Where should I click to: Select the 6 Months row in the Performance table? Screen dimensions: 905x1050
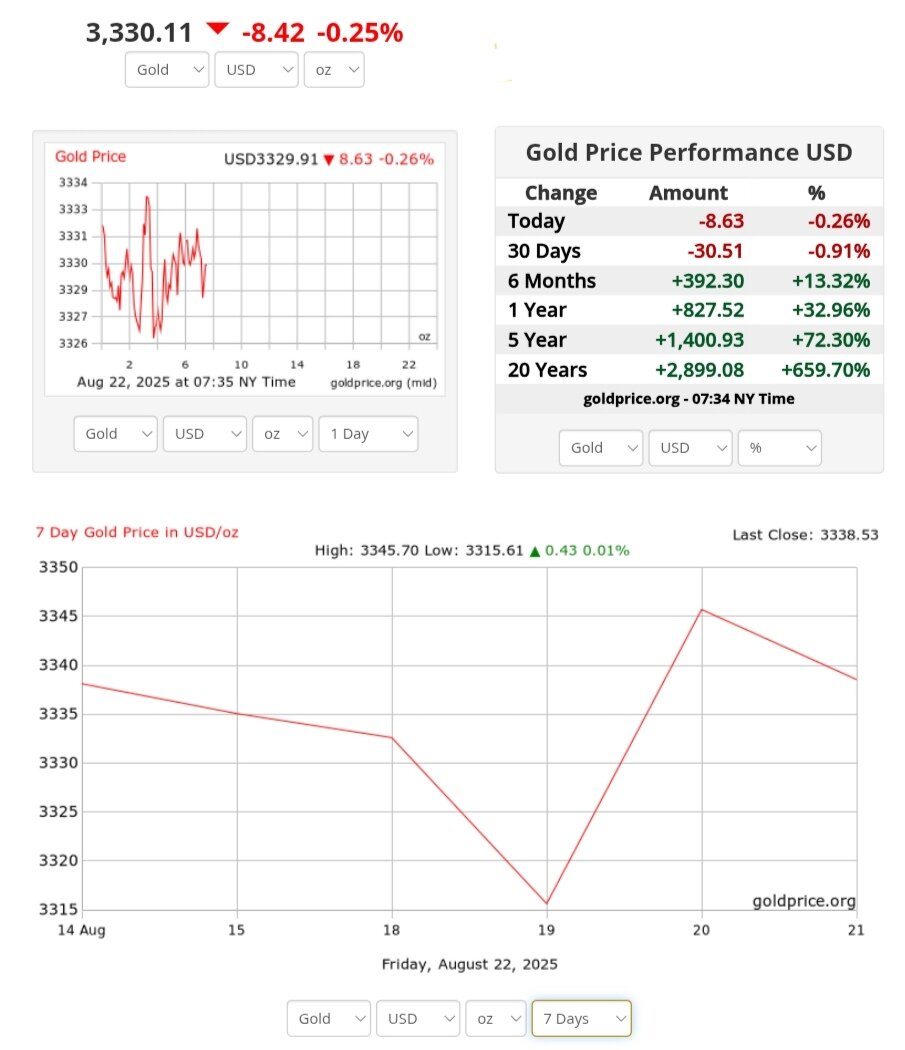(x=688, y=281)
